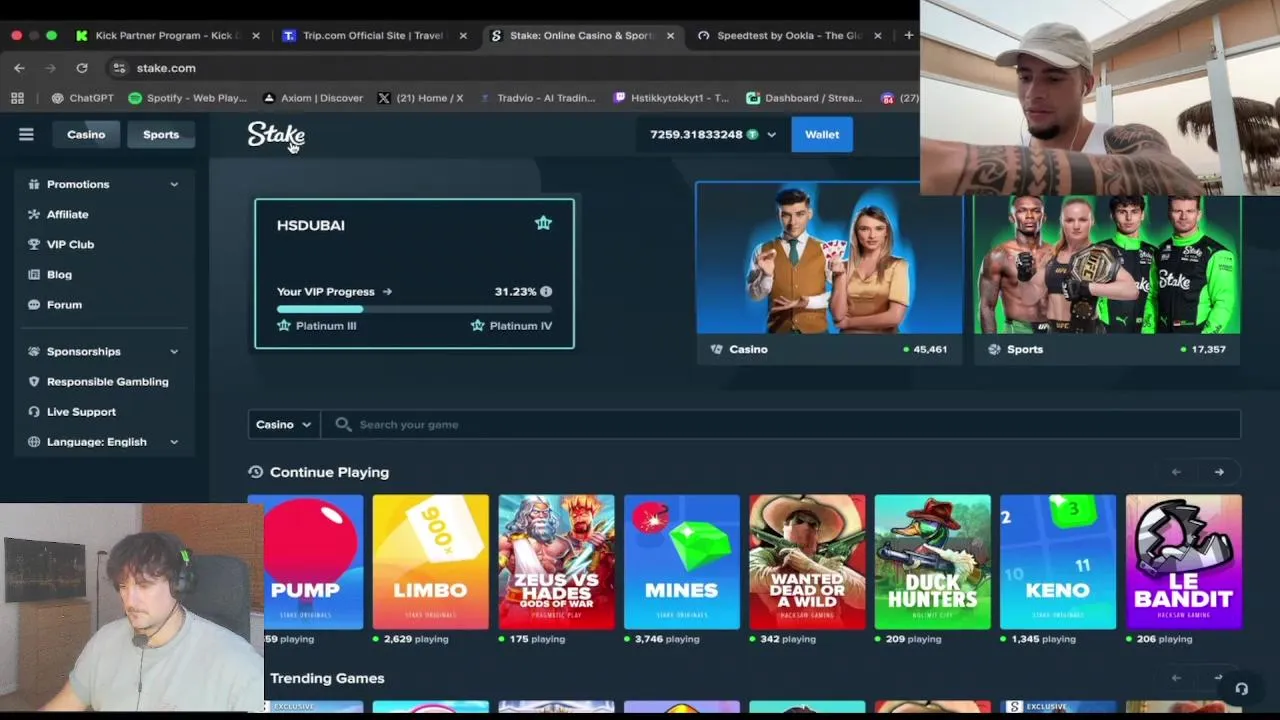Open the Keno game thumbnail
The width and height of the screenshot is (1280, 720).
1058,562
